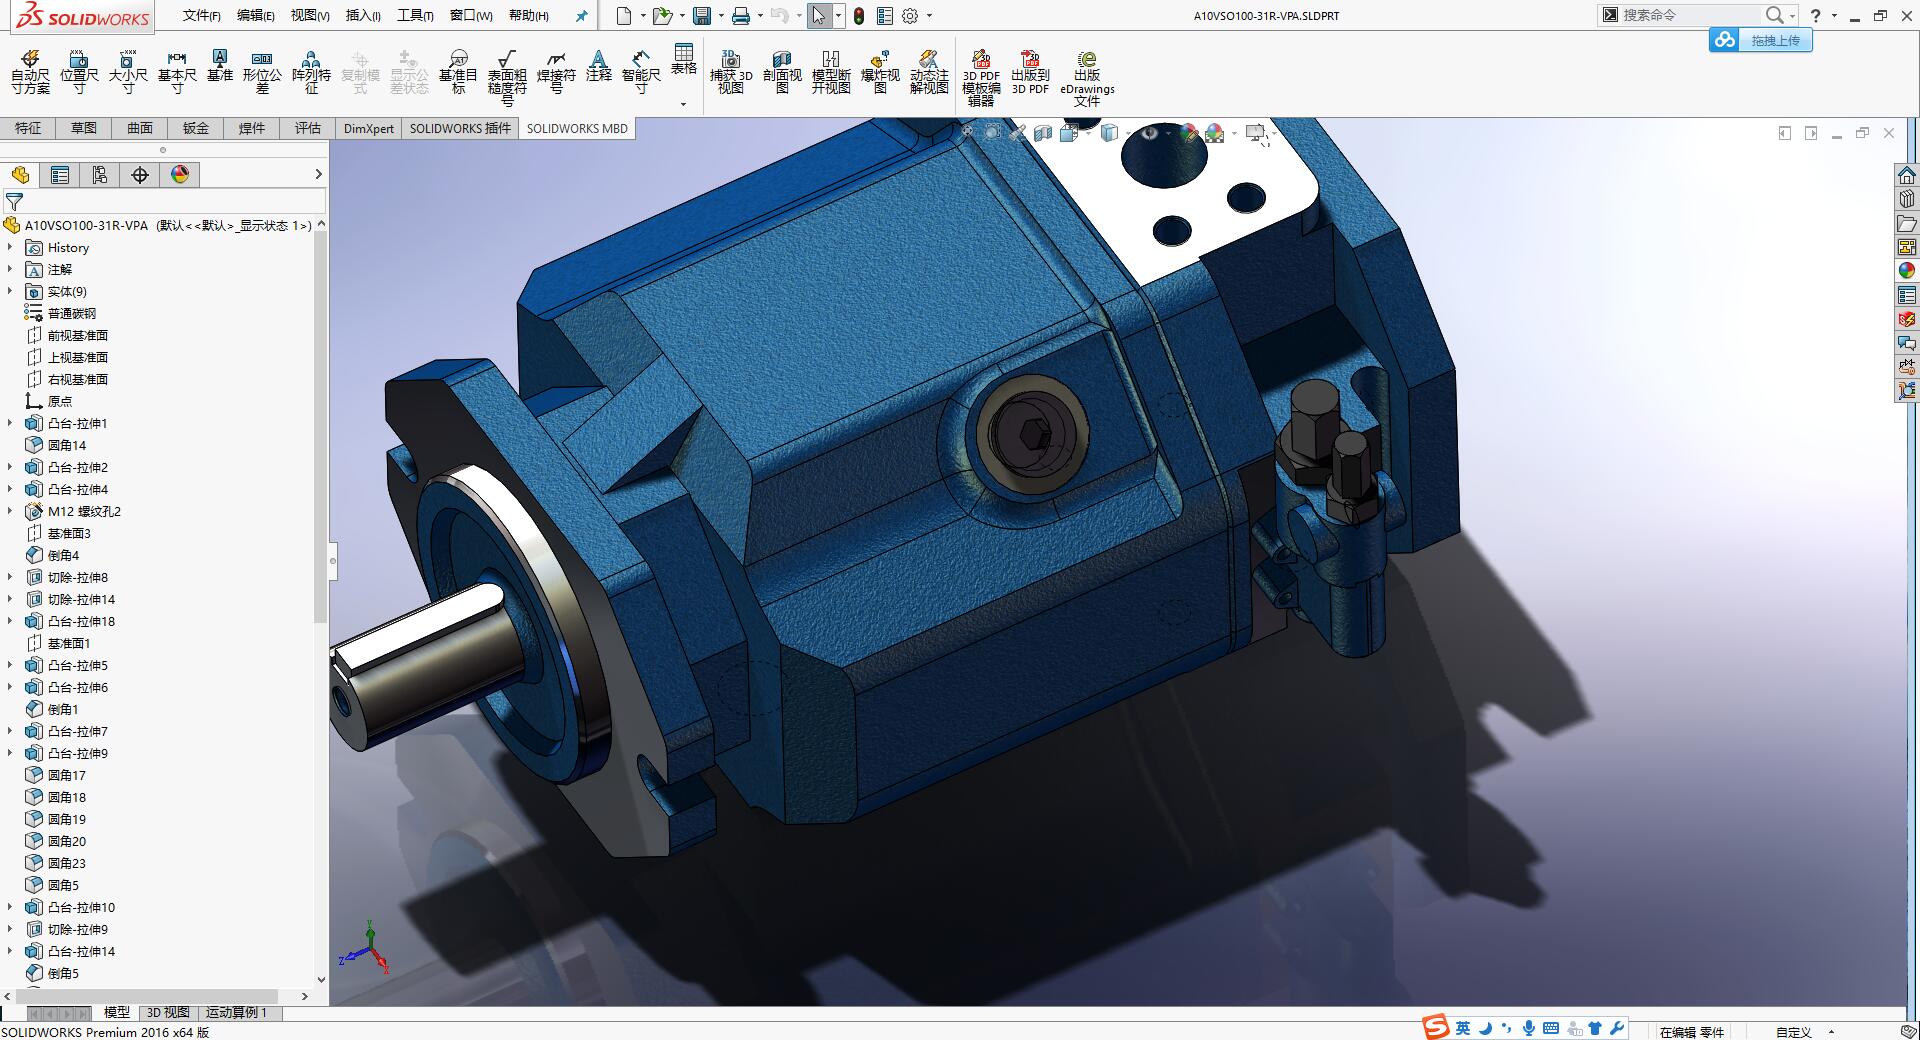
Task: Open the DimXpertManager tab icon
Action: pos(140,175)
